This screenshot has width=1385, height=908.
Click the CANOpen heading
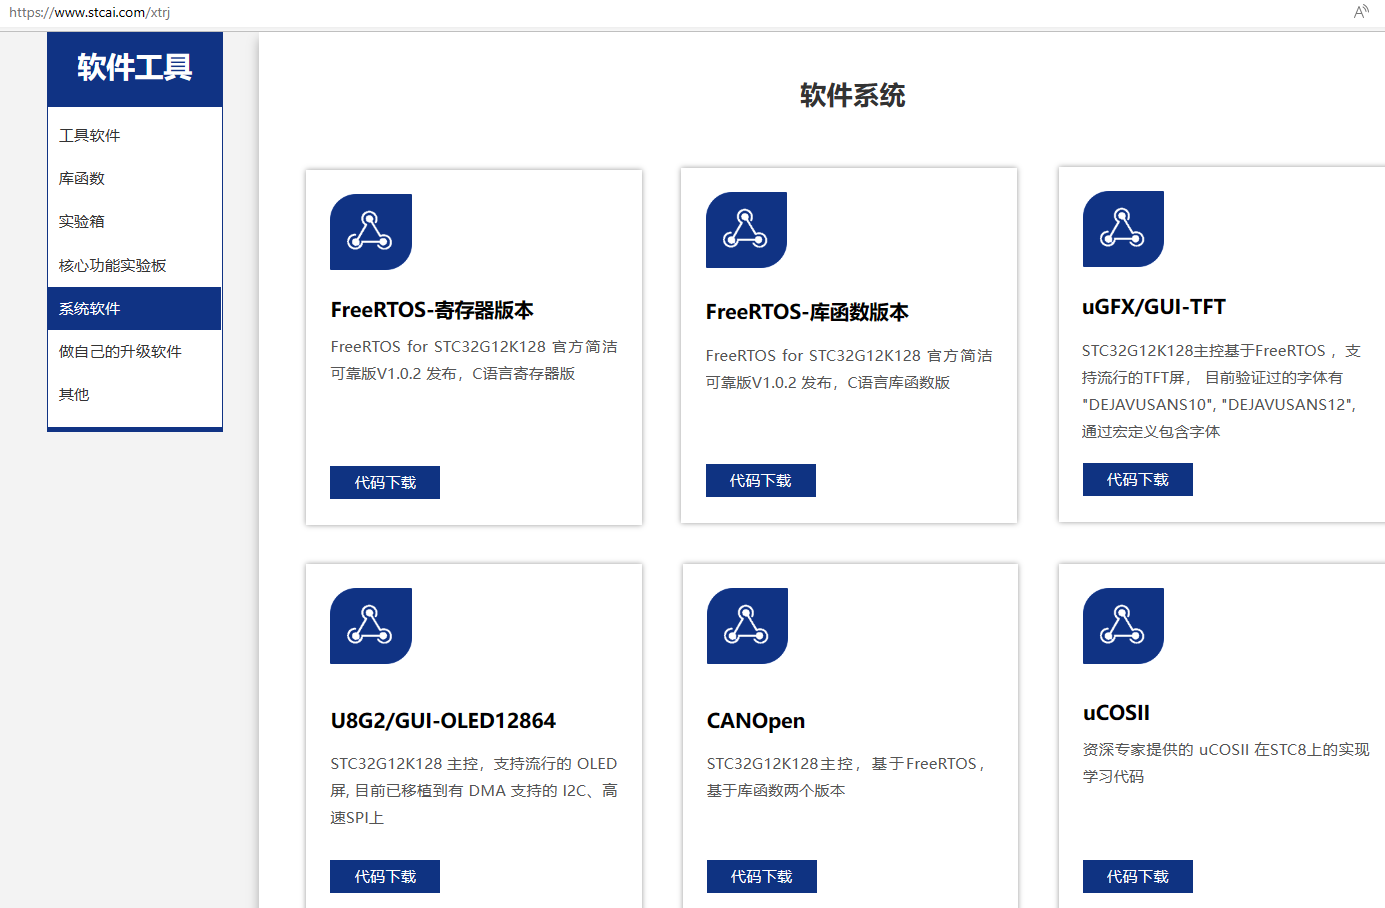tap(756, 721)
